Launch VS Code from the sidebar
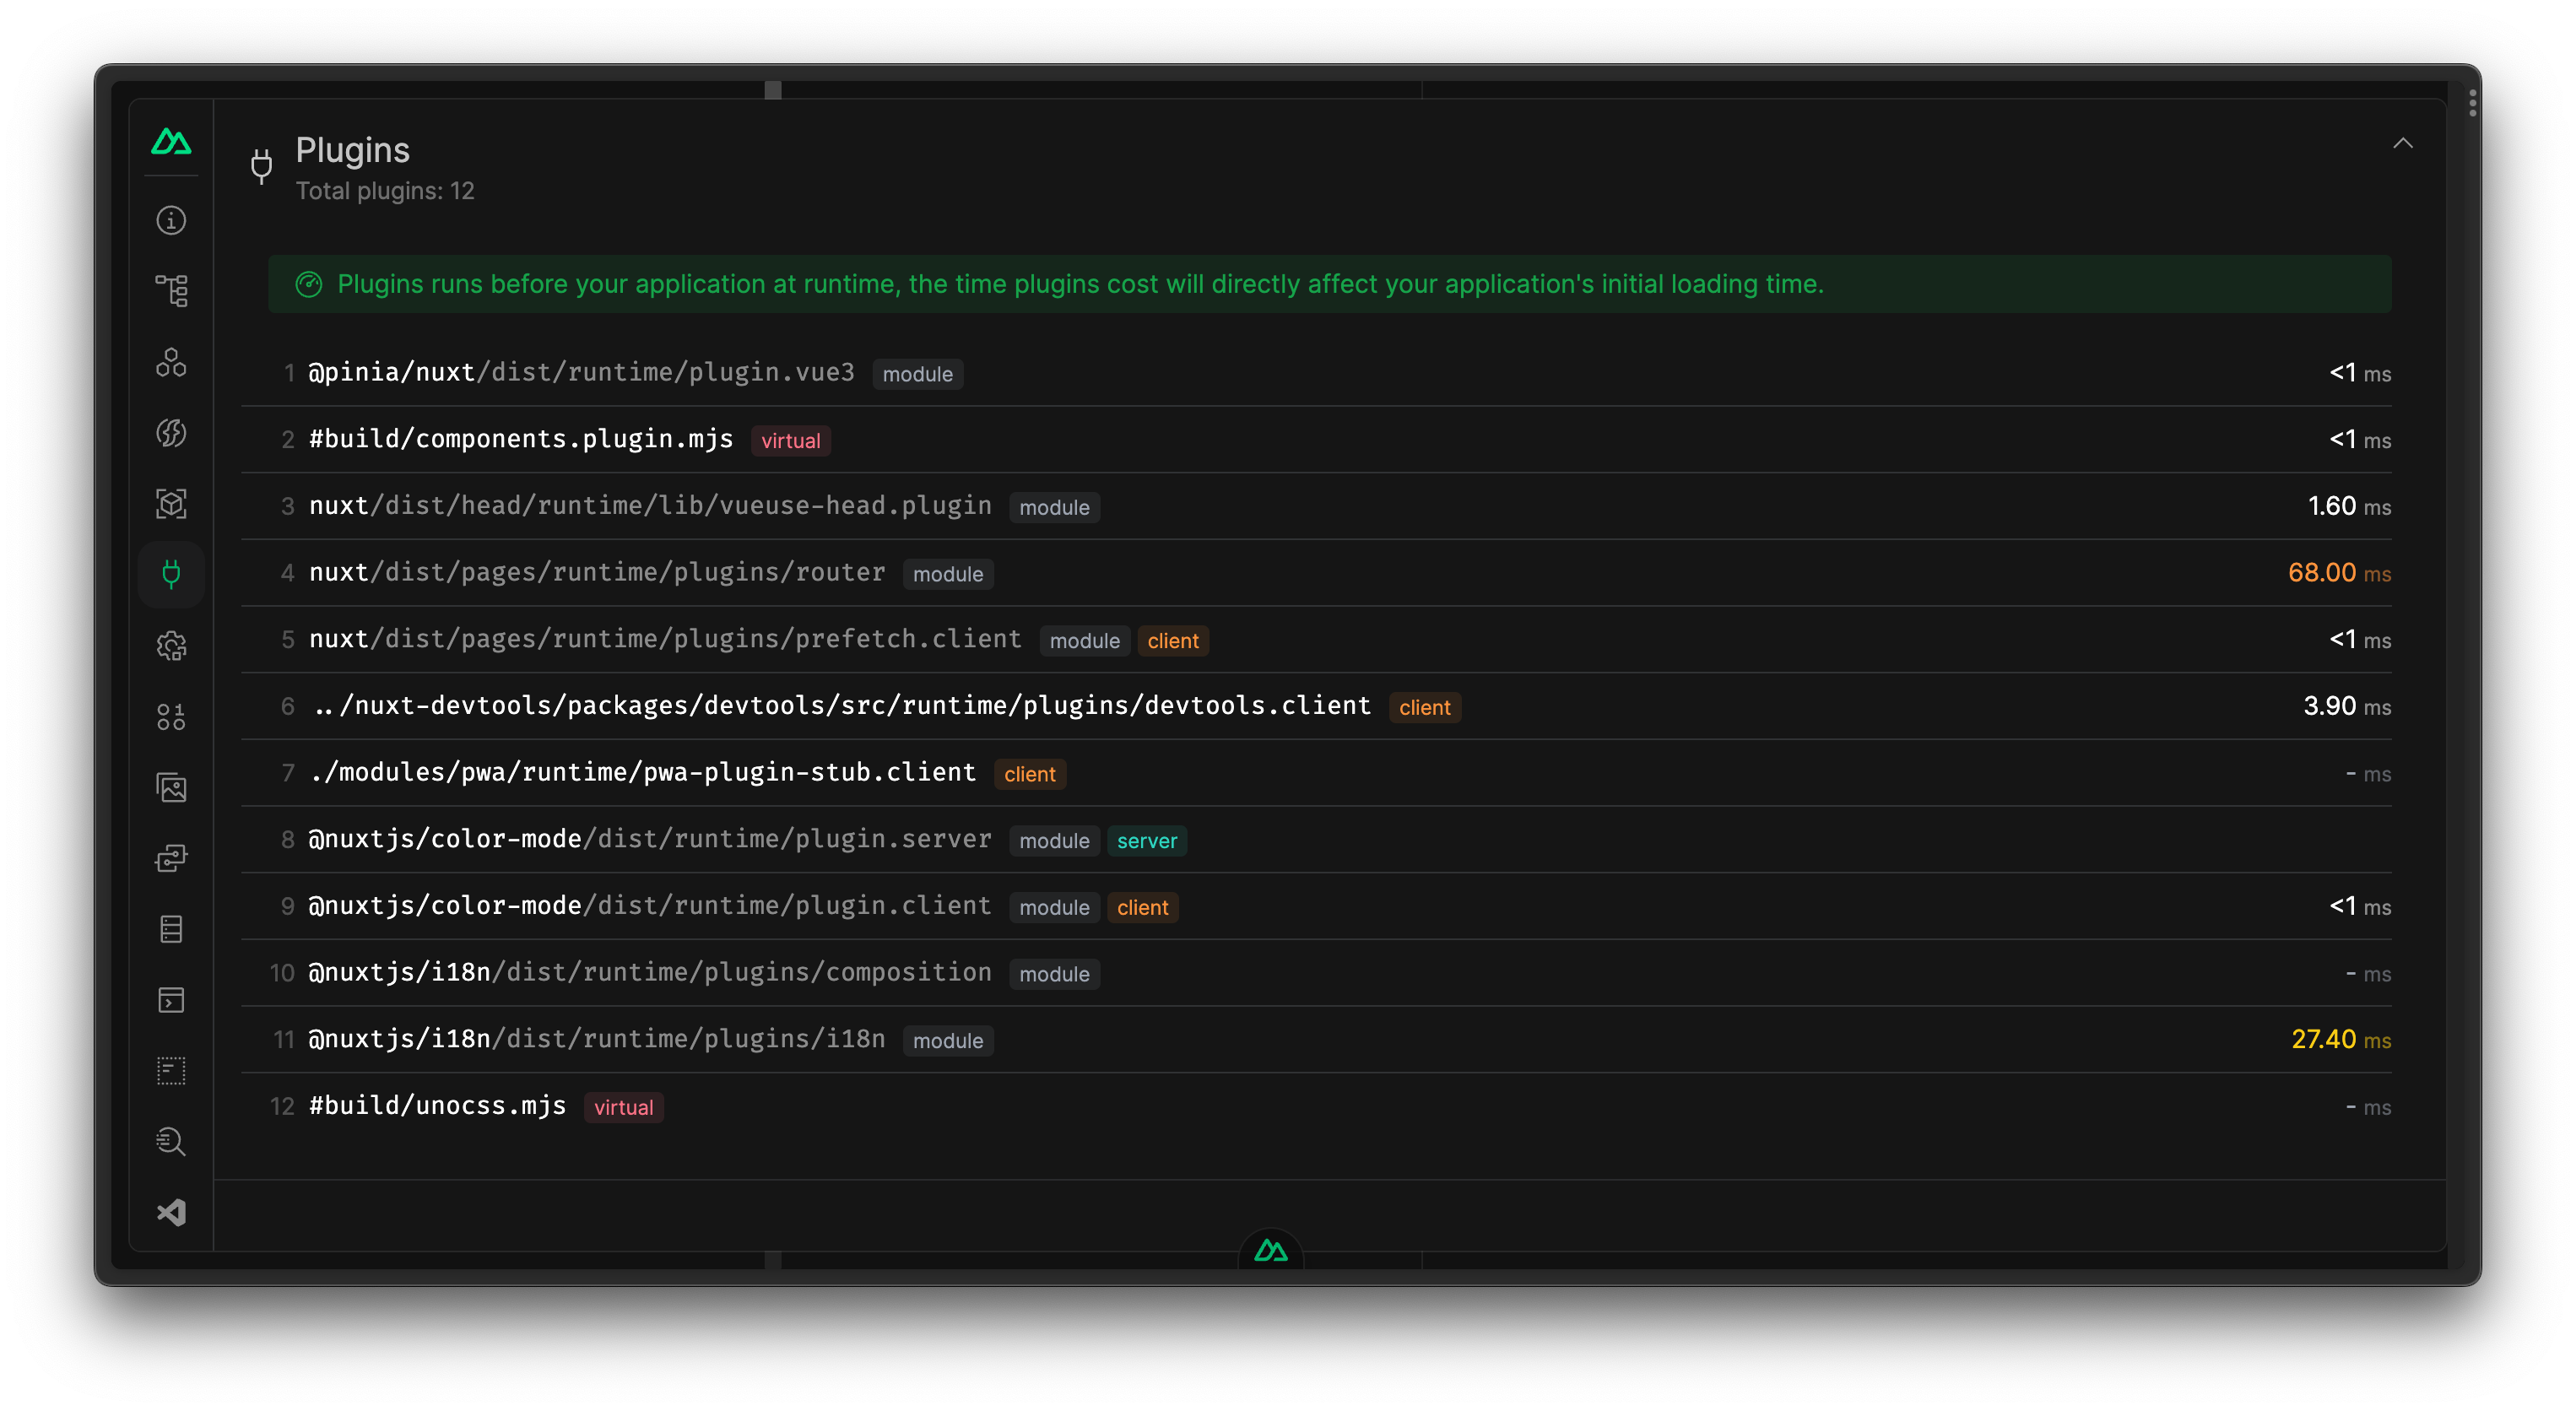 point(171,1212)
